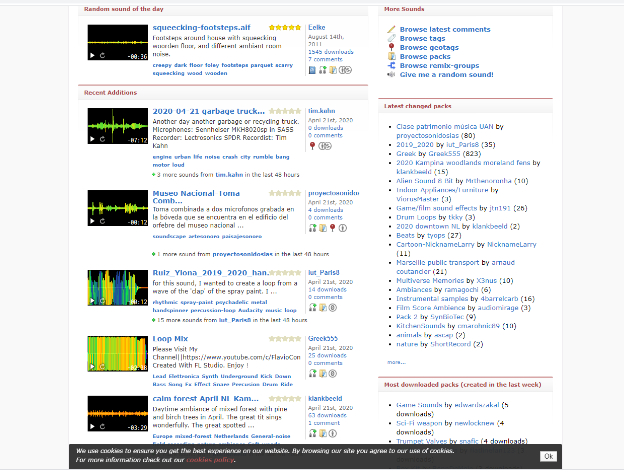Open Marseille public transport pack
Screen dimensions: 624x475
(x=437, y=263)
